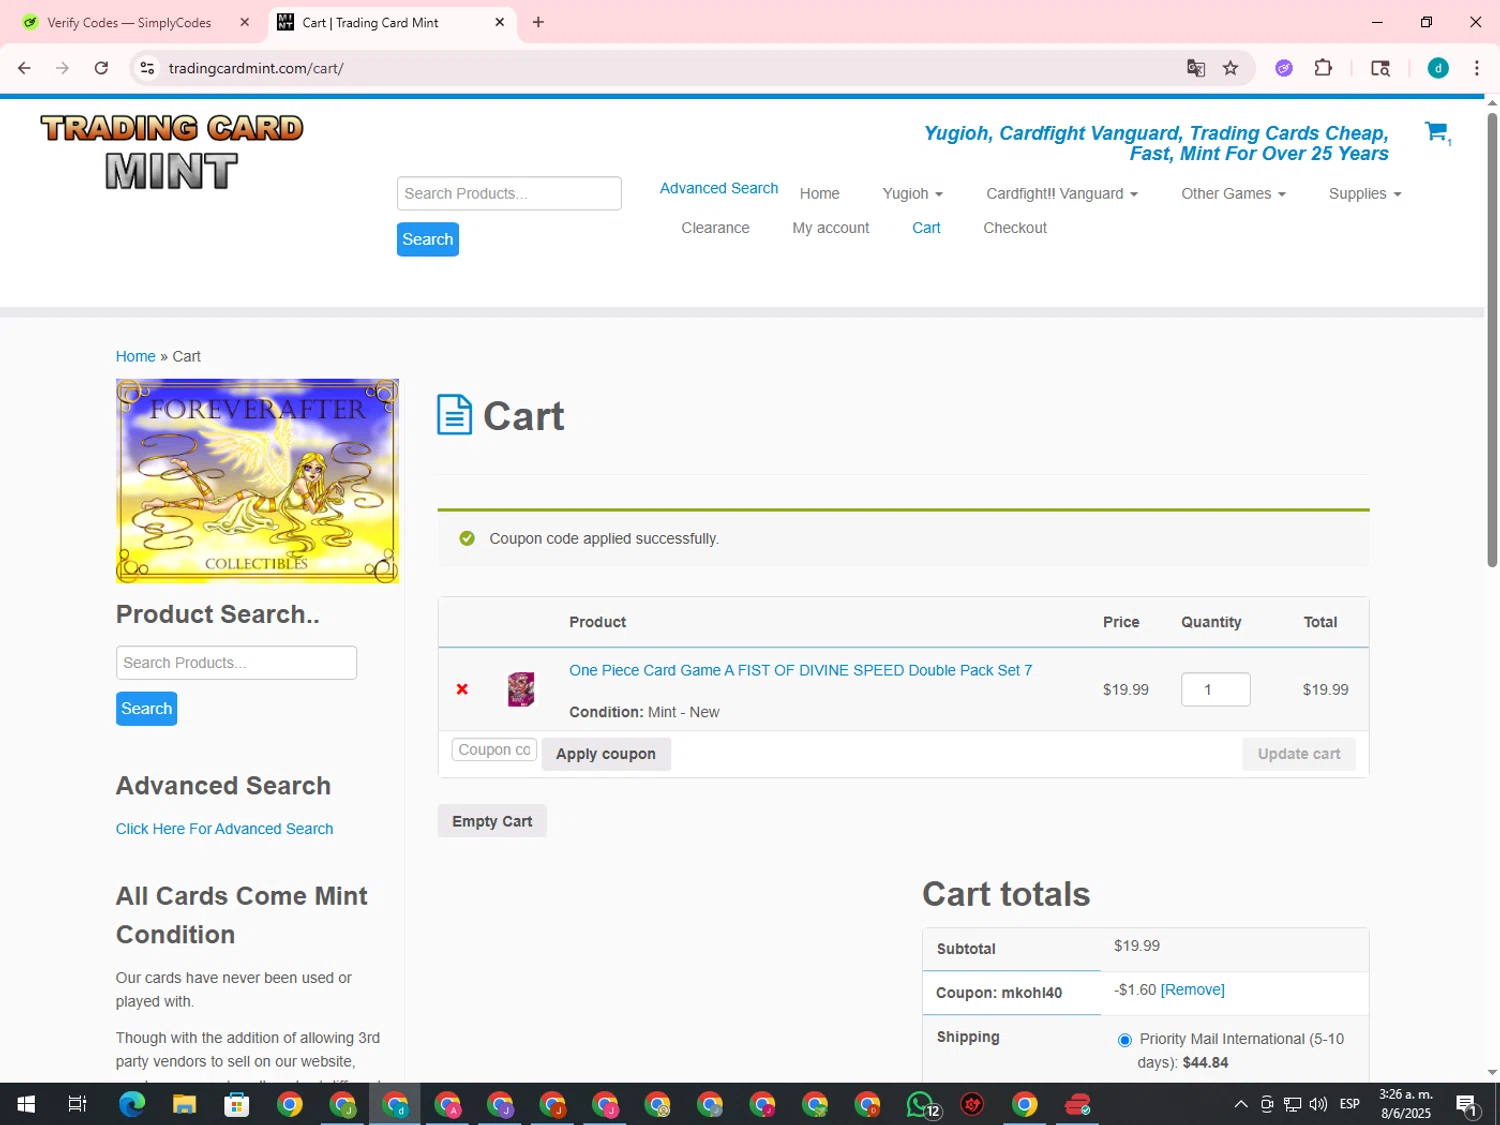View site information icon in address bar
Screen dimensions: 1500x1125
[147, 68]
